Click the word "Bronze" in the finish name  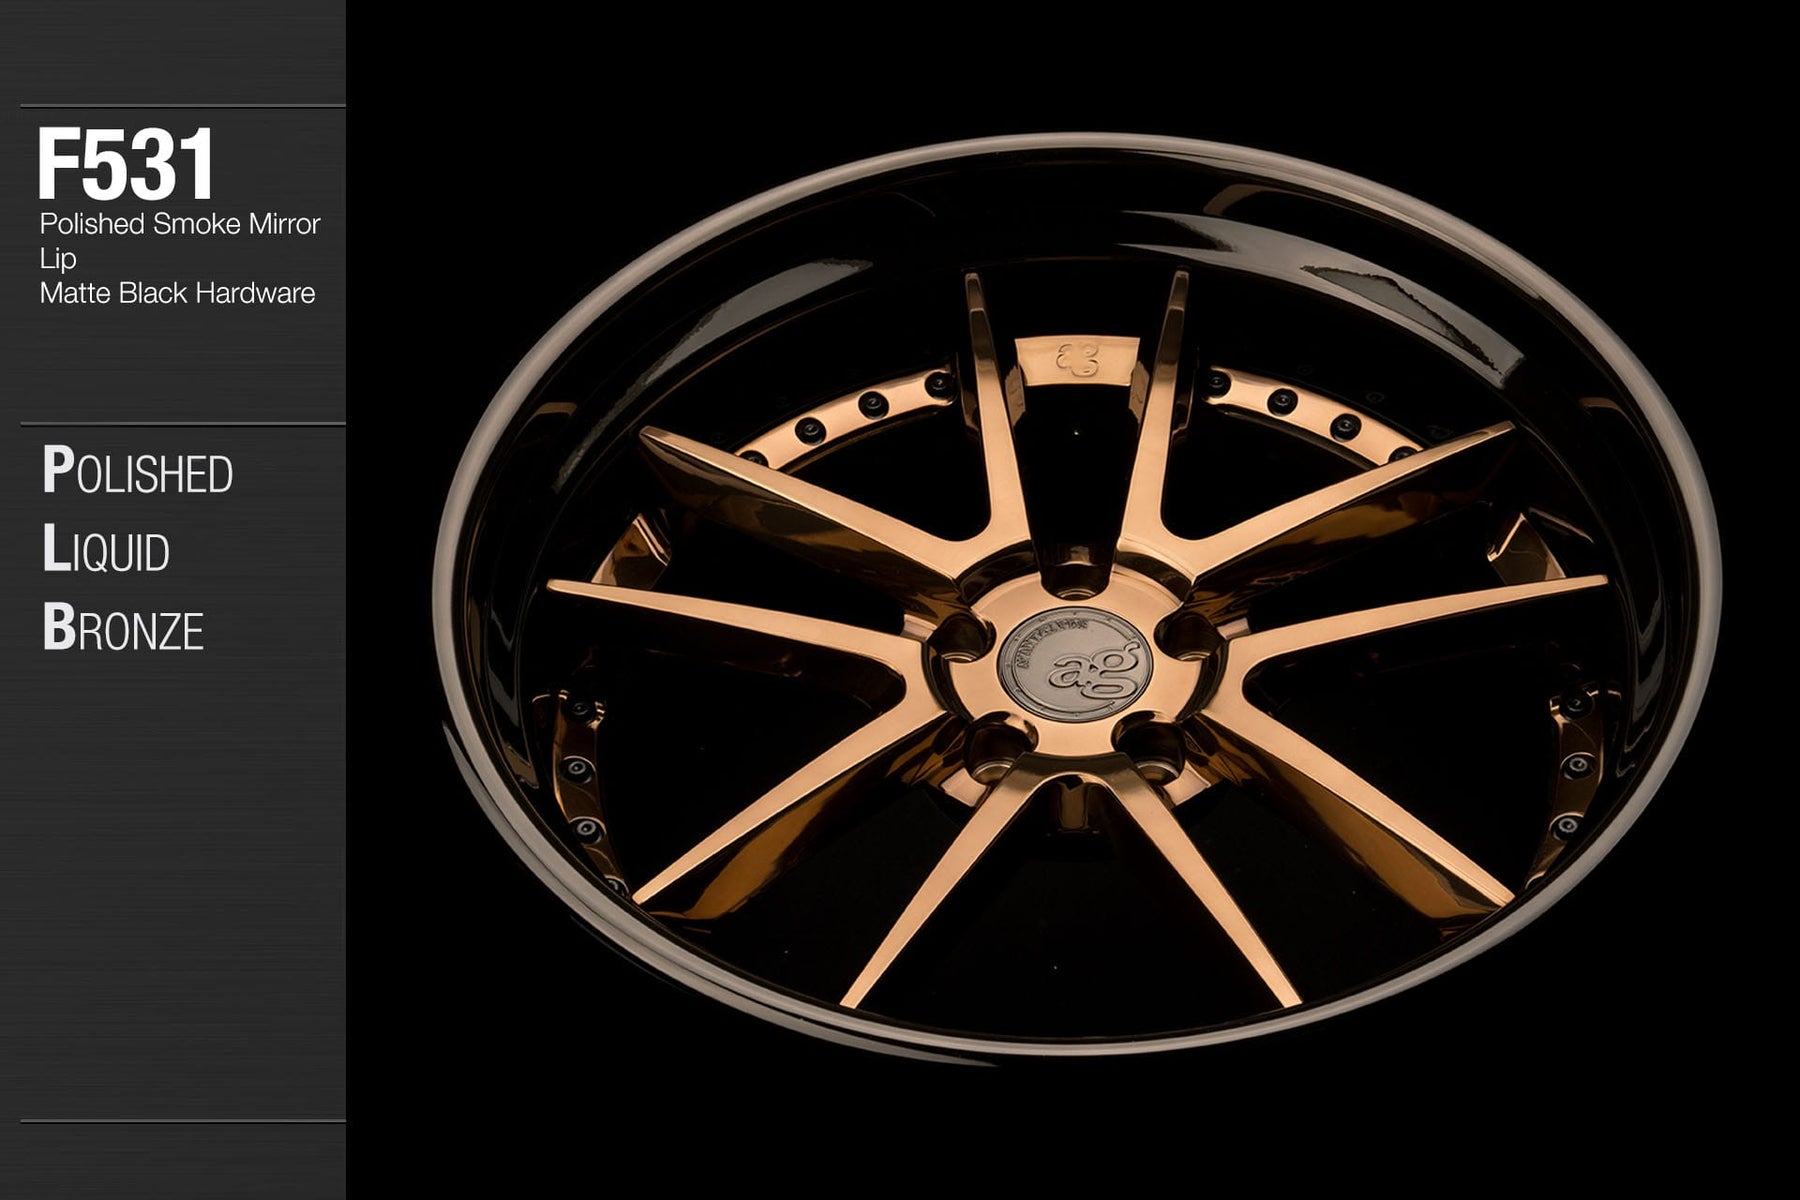pyautogui.click(x=122, y=628)
